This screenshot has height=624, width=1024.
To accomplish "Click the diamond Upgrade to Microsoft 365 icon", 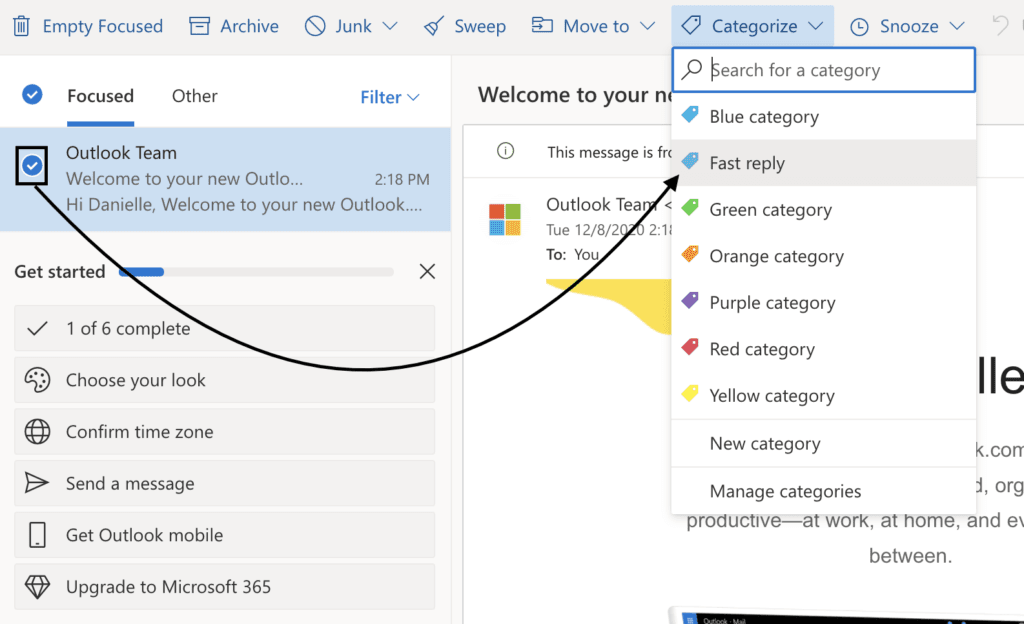I will coord(37,588).
